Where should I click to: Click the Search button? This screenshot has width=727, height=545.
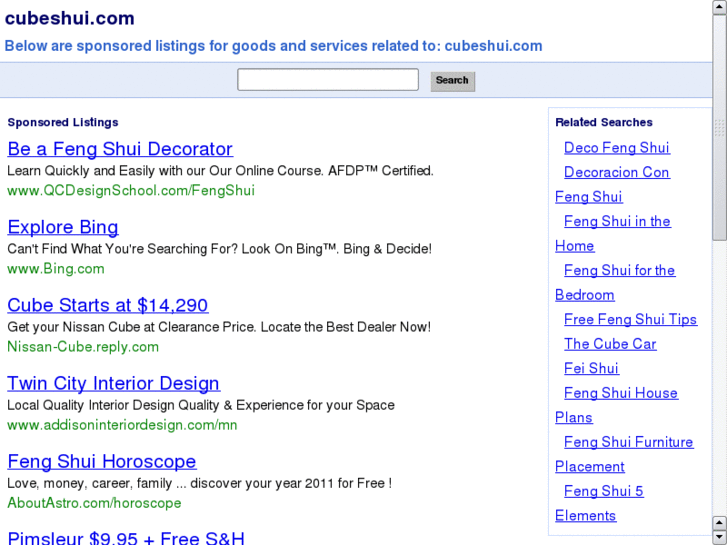(453, 81)
